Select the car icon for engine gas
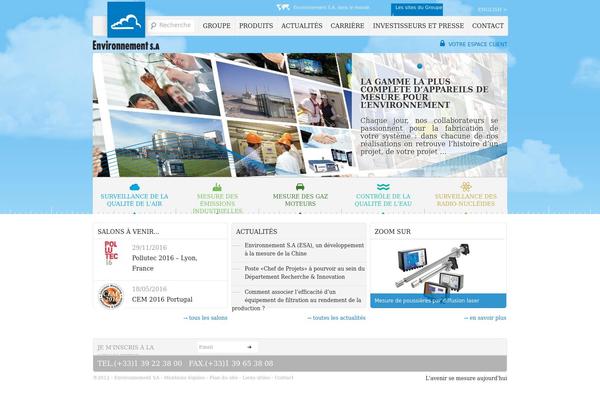 300,187
